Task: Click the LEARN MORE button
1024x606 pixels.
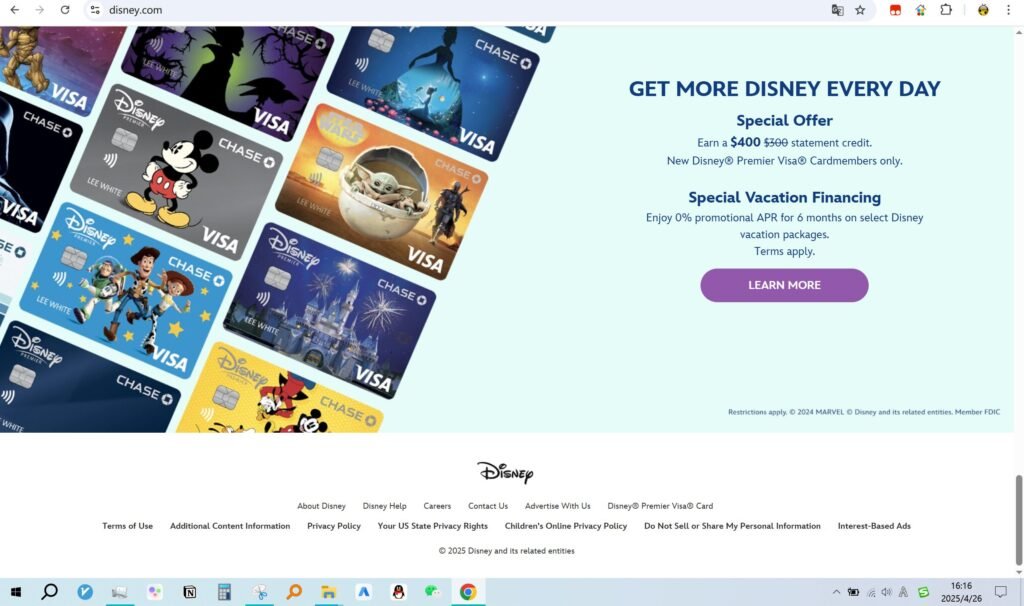Action: [x=784, y=285]
